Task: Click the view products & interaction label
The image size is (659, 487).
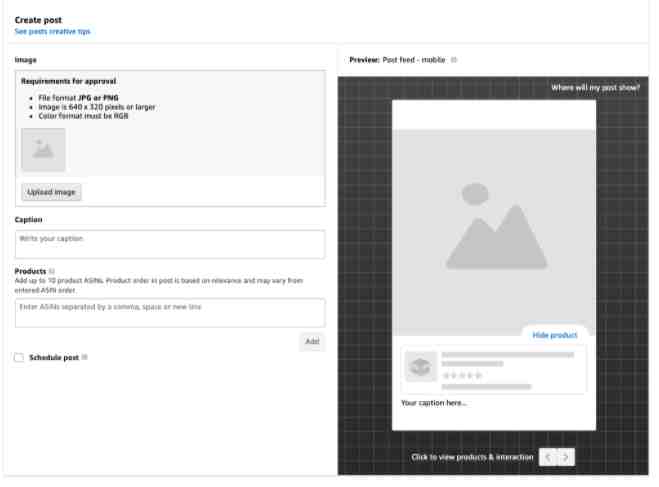Action: point(472,458)
